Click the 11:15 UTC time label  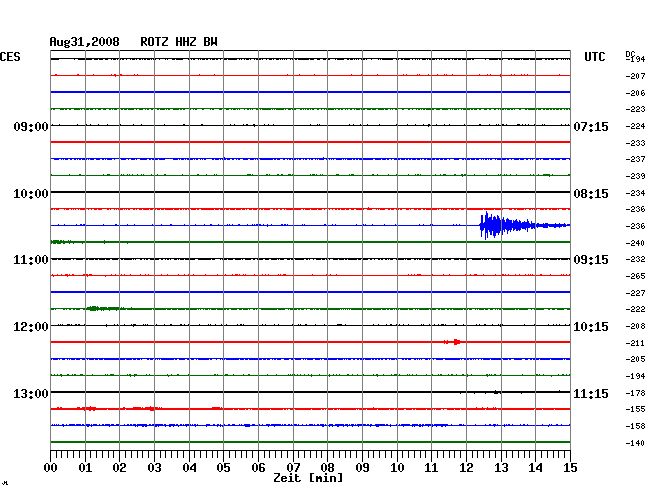(591, 393)
